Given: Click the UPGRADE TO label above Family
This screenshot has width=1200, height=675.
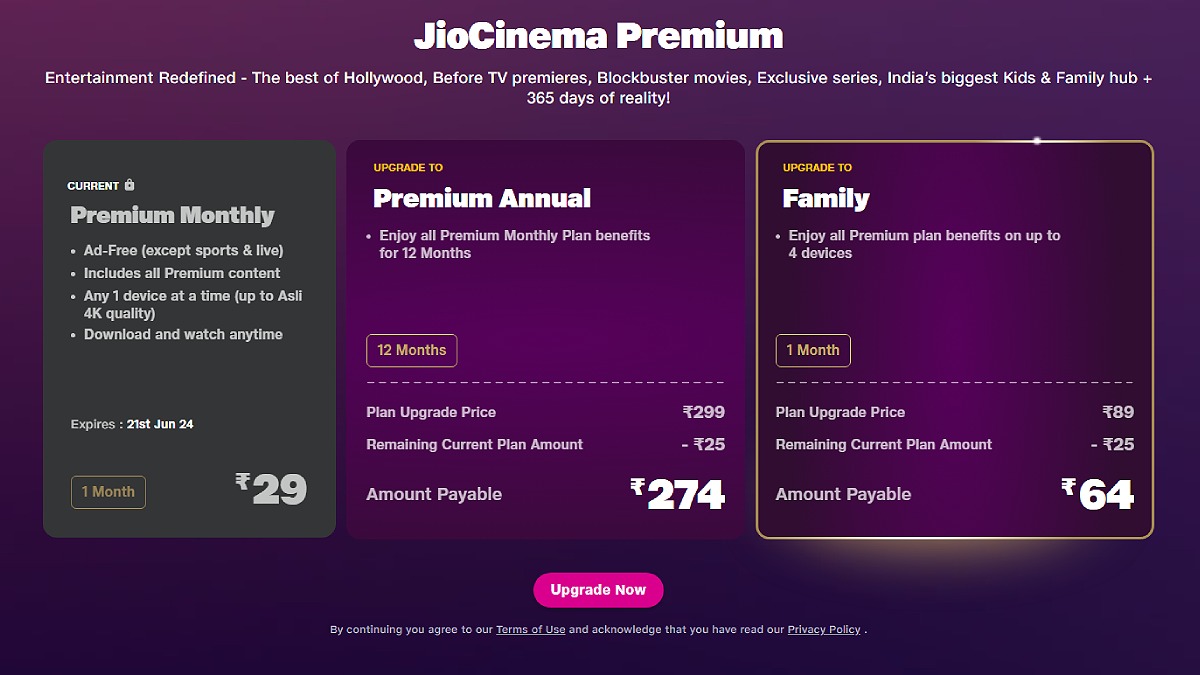Looking at the screenshot, I should pyautogui.click(x=817, y=168).
